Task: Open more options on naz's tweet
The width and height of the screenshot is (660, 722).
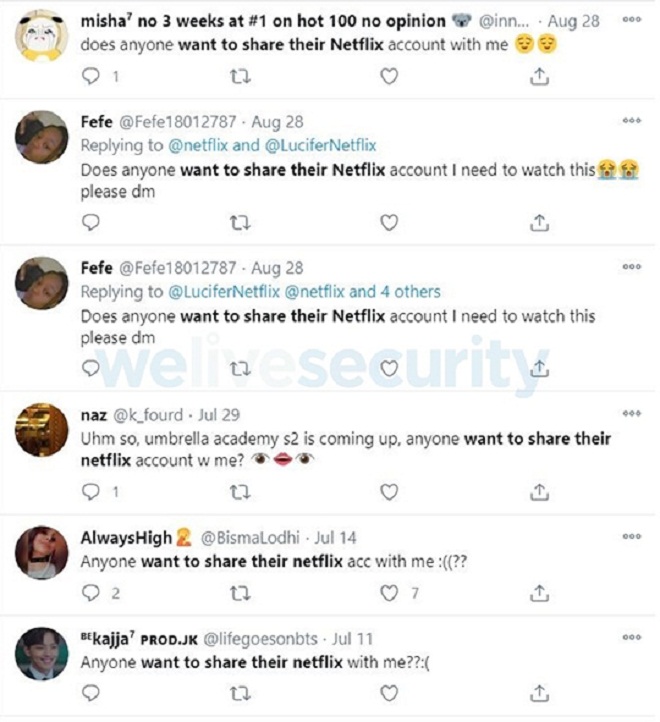Action: coord(631,413)
